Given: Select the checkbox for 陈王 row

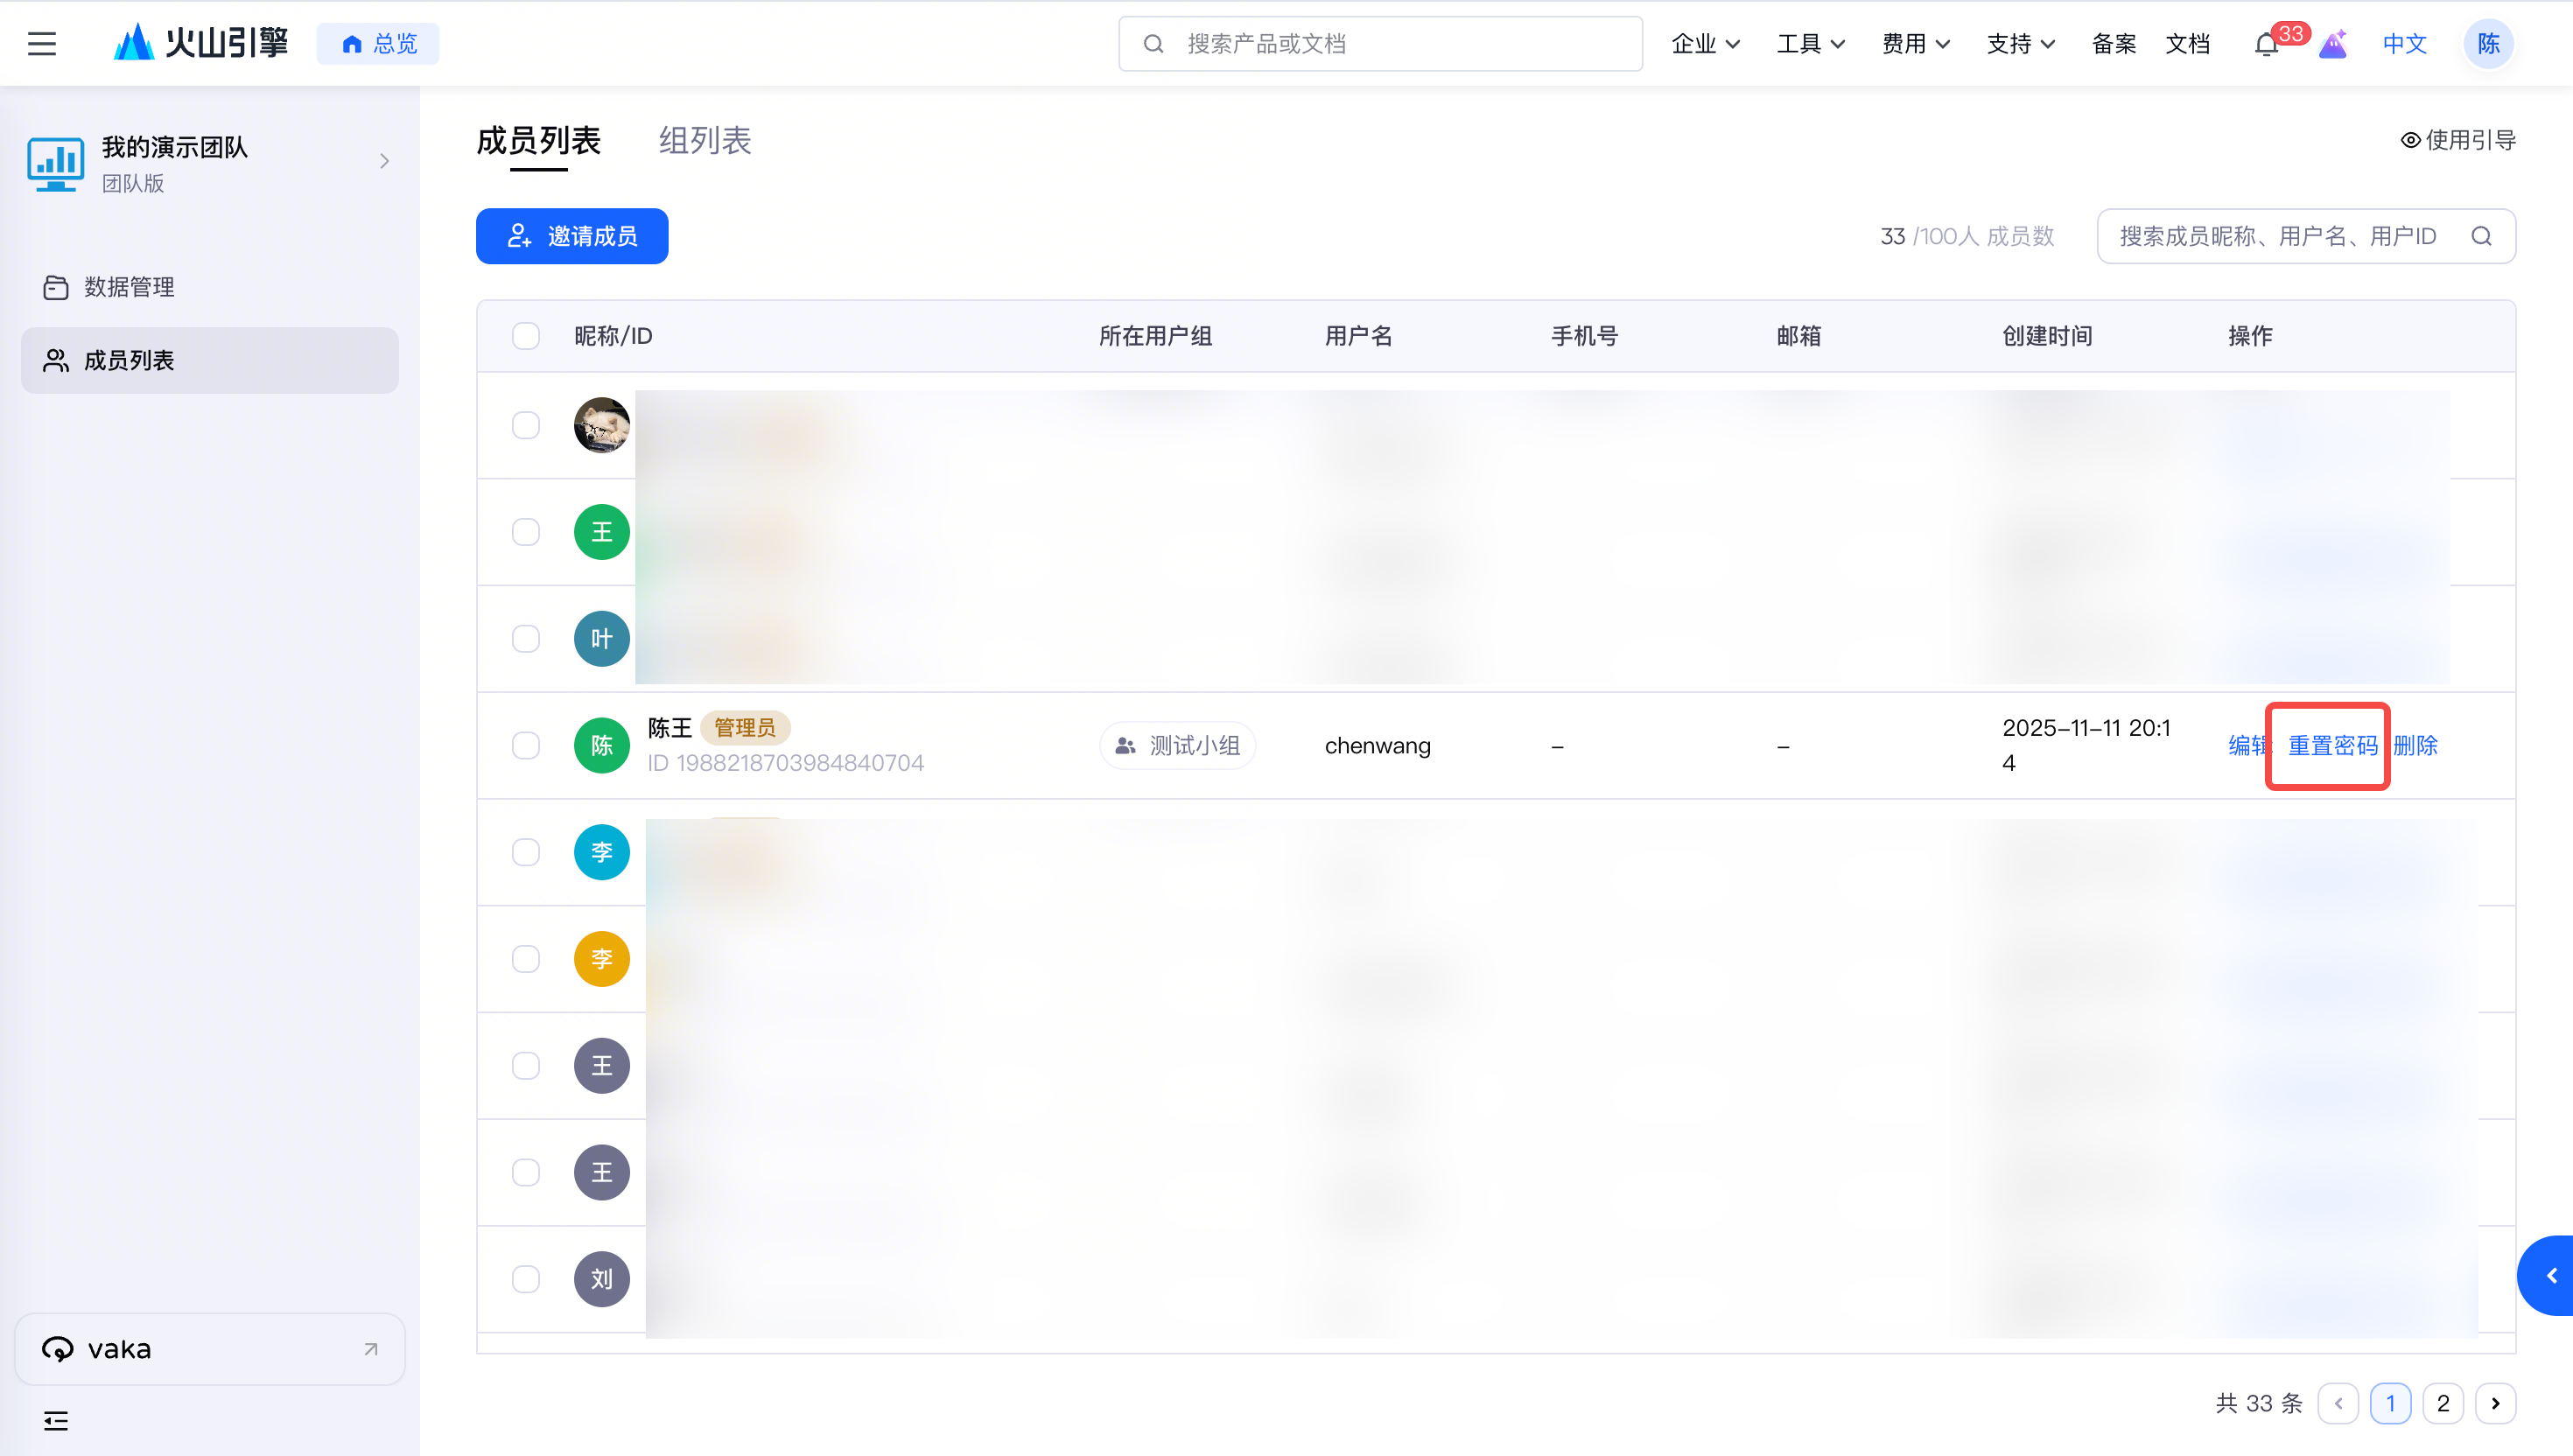Looking at the screenshot, I should (526, 746).
